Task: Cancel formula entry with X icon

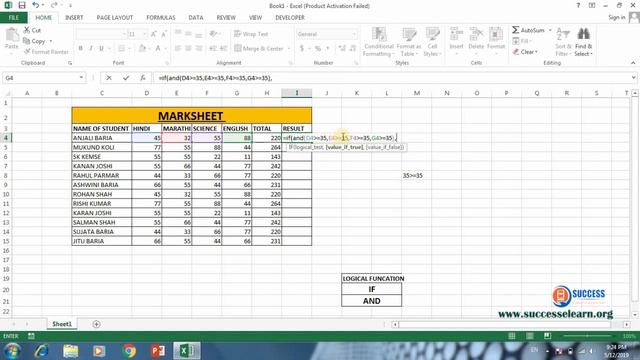Action: 109,78
